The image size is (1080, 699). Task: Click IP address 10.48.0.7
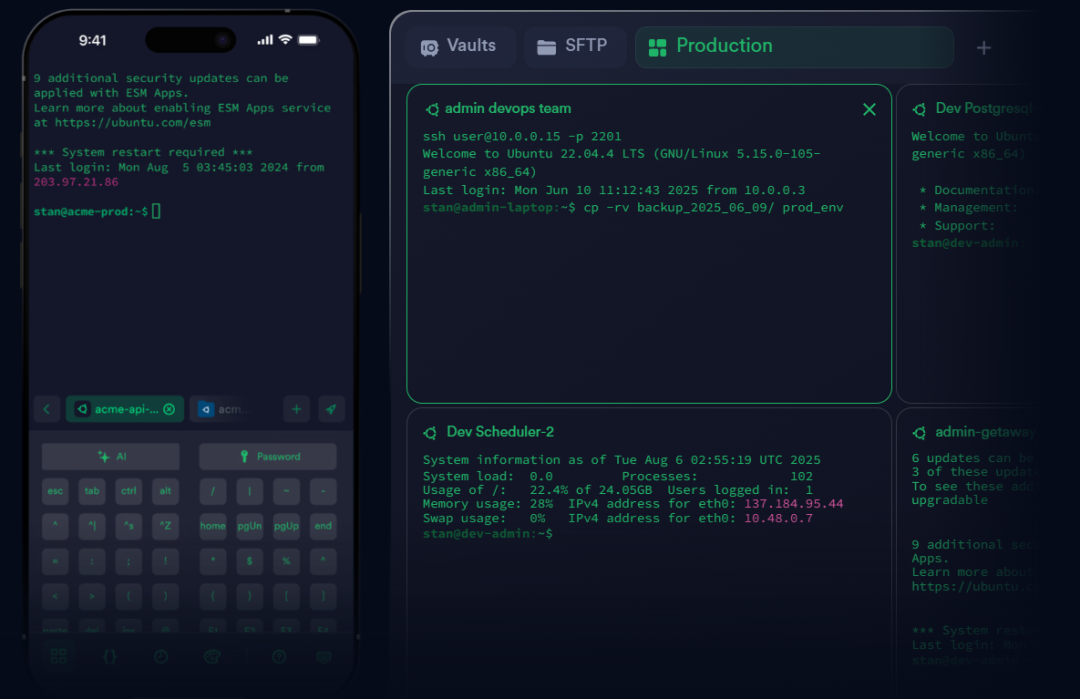pos(778,518)
